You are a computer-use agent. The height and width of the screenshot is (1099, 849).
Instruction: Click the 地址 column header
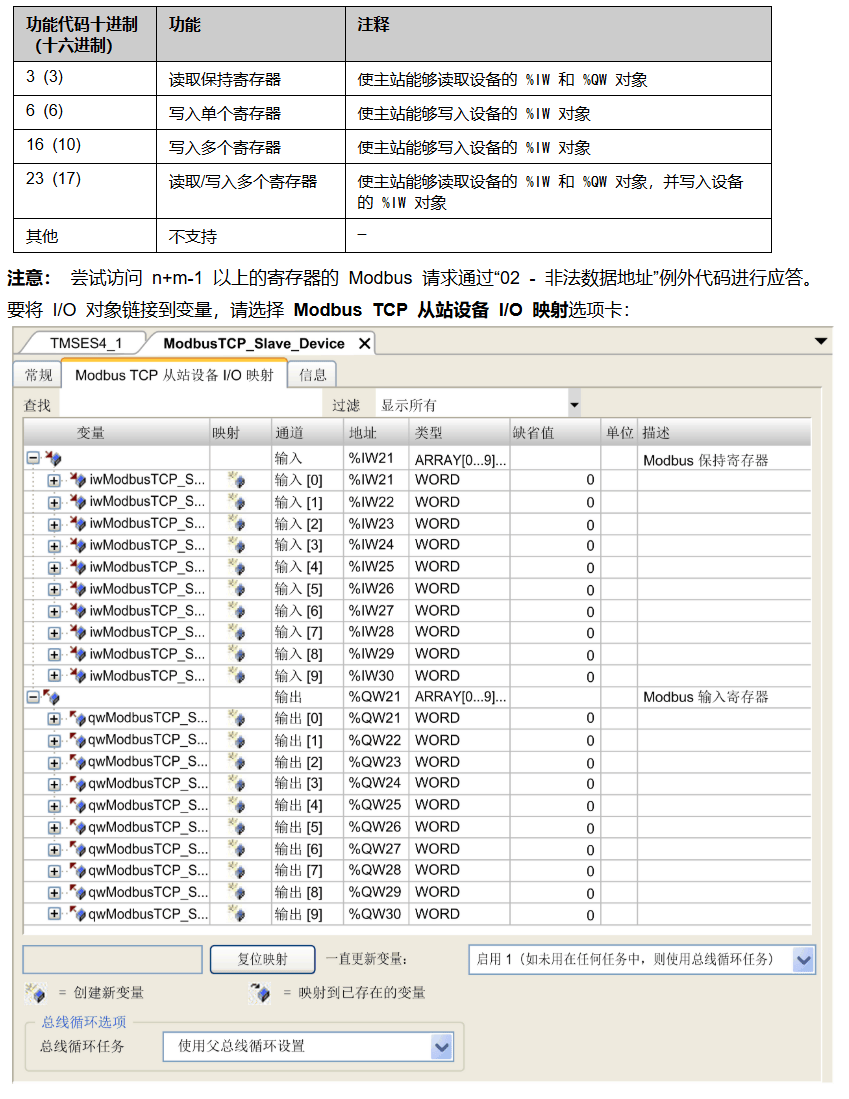pos(376,433)
